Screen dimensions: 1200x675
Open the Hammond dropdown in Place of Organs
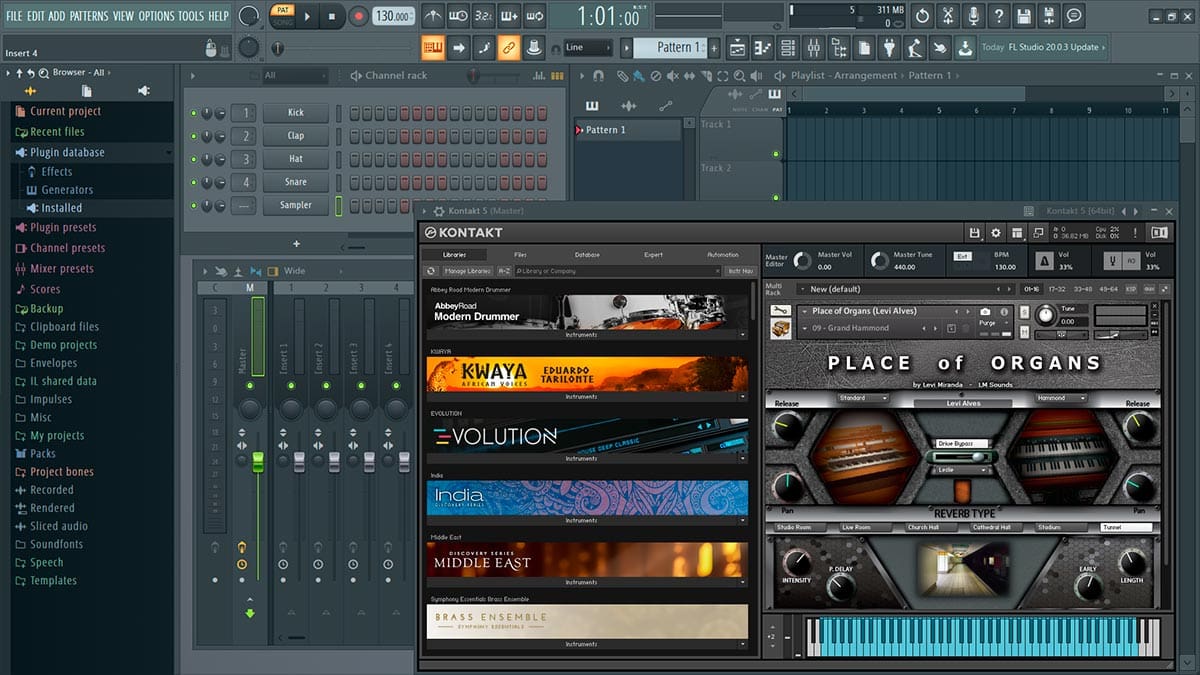tap(1060, 398)
